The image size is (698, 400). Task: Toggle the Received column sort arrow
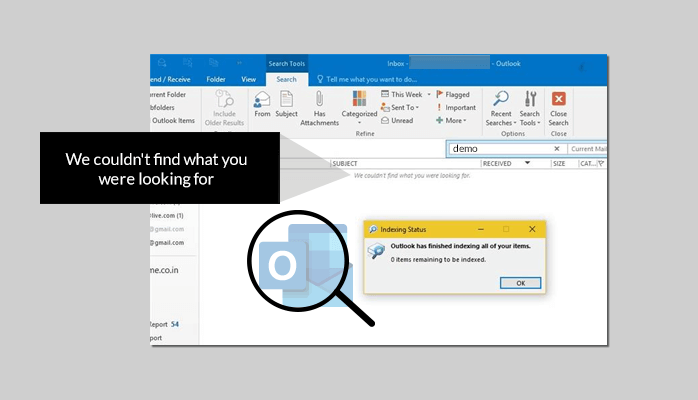point(528,163)
